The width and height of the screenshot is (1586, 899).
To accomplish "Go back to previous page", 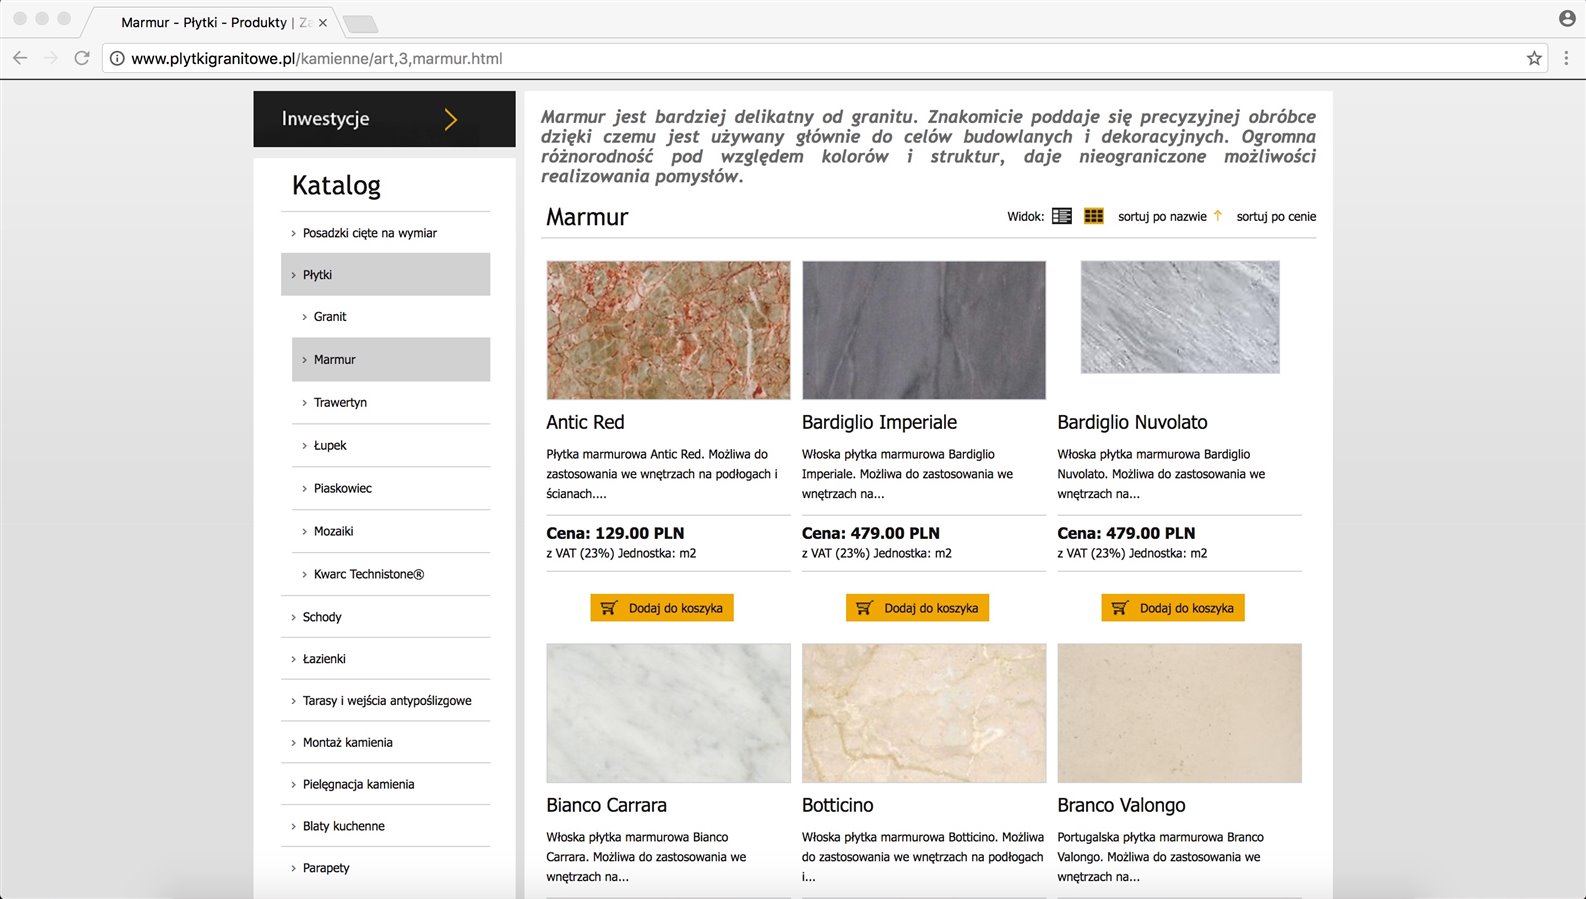I will click(x=20, y=59).
